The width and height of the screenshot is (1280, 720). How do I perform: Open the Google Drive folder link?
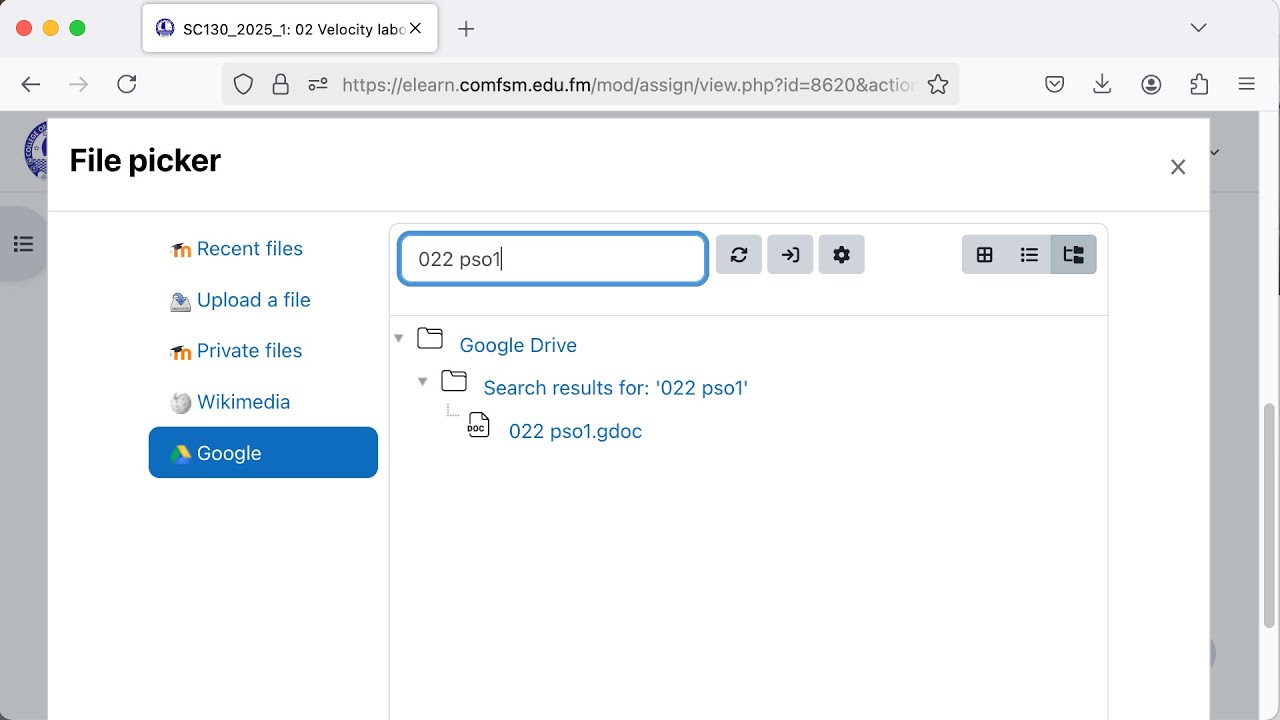518,345
